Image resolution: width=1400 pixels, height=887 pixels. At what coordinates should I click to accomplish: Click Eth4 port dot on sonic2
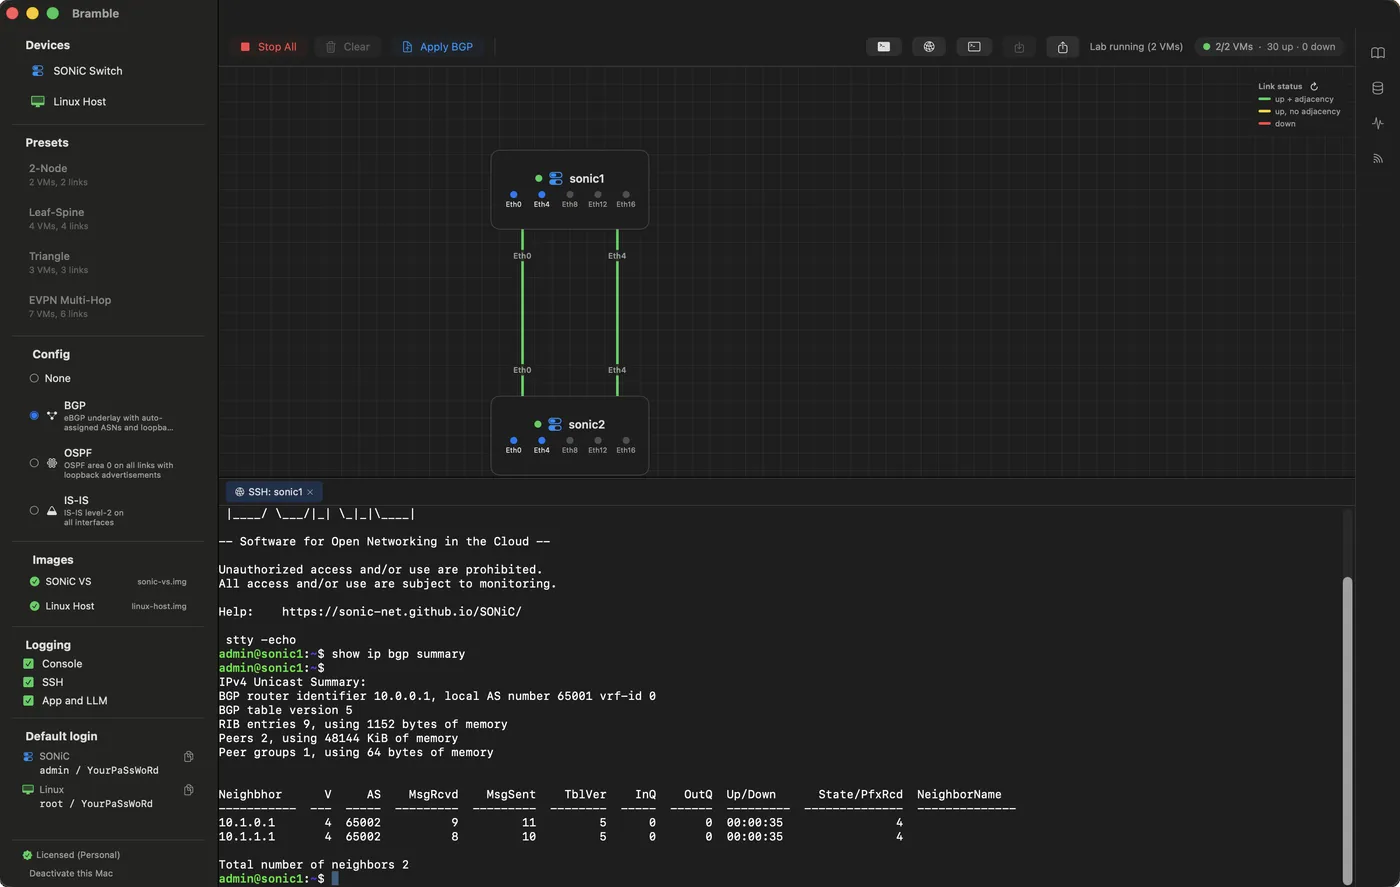(x=542, y=441)
